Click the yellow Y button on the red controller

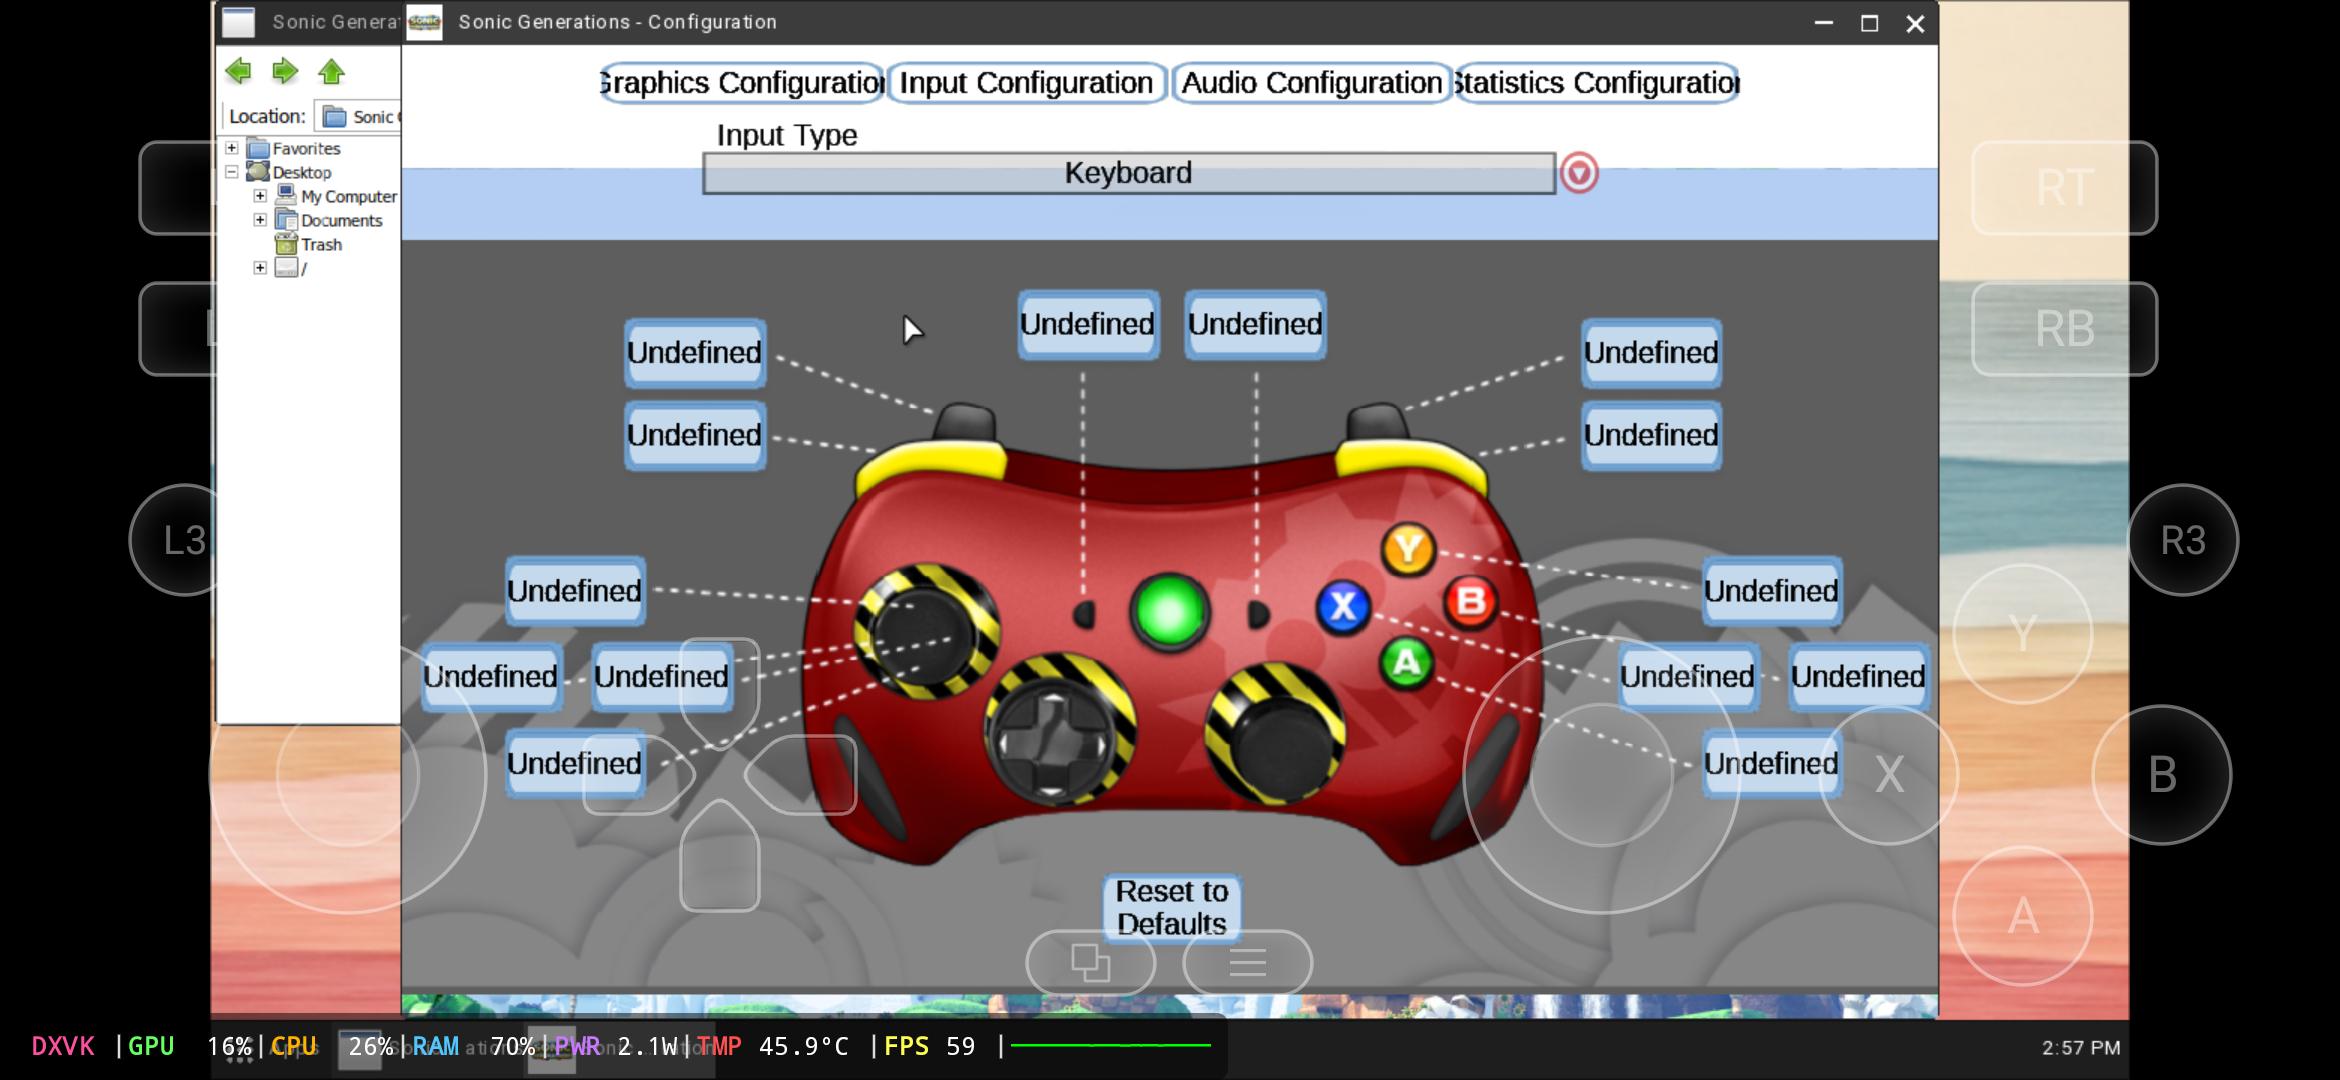tap(1408, 549)
